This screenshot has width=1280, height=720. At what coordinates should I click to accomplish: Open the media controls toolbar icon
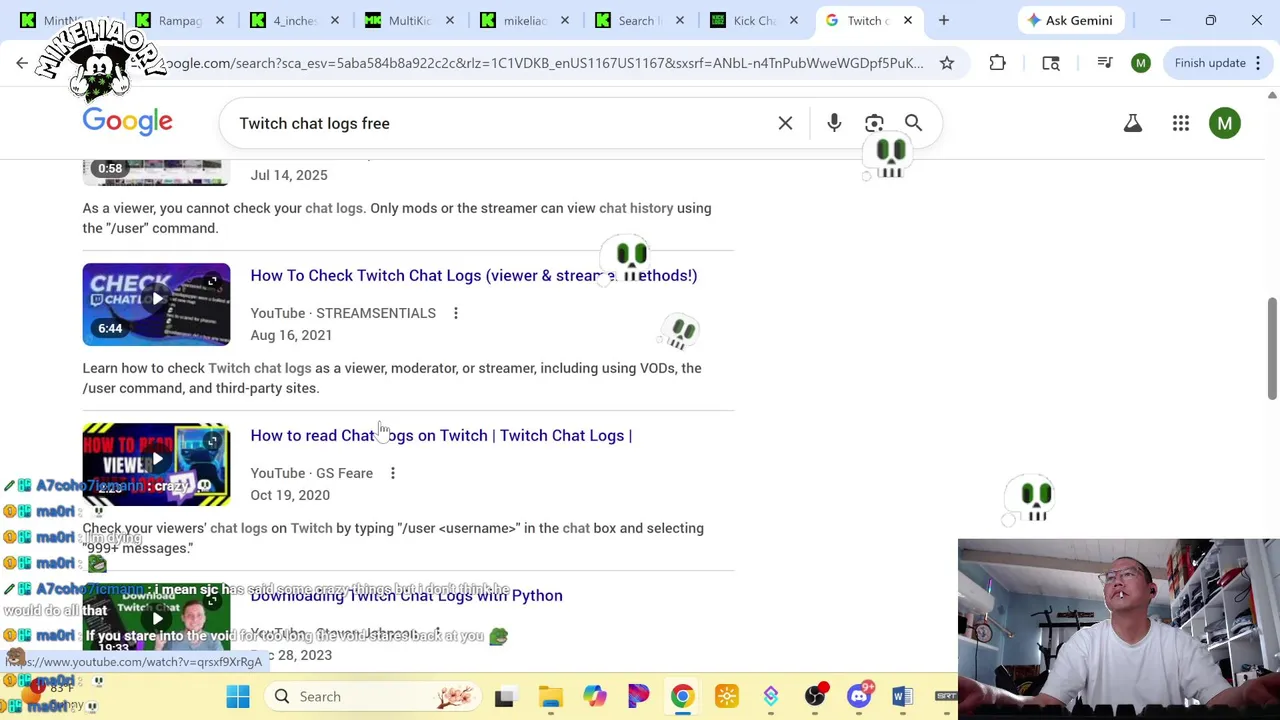pyautogui.click(x=1105, y=63)
